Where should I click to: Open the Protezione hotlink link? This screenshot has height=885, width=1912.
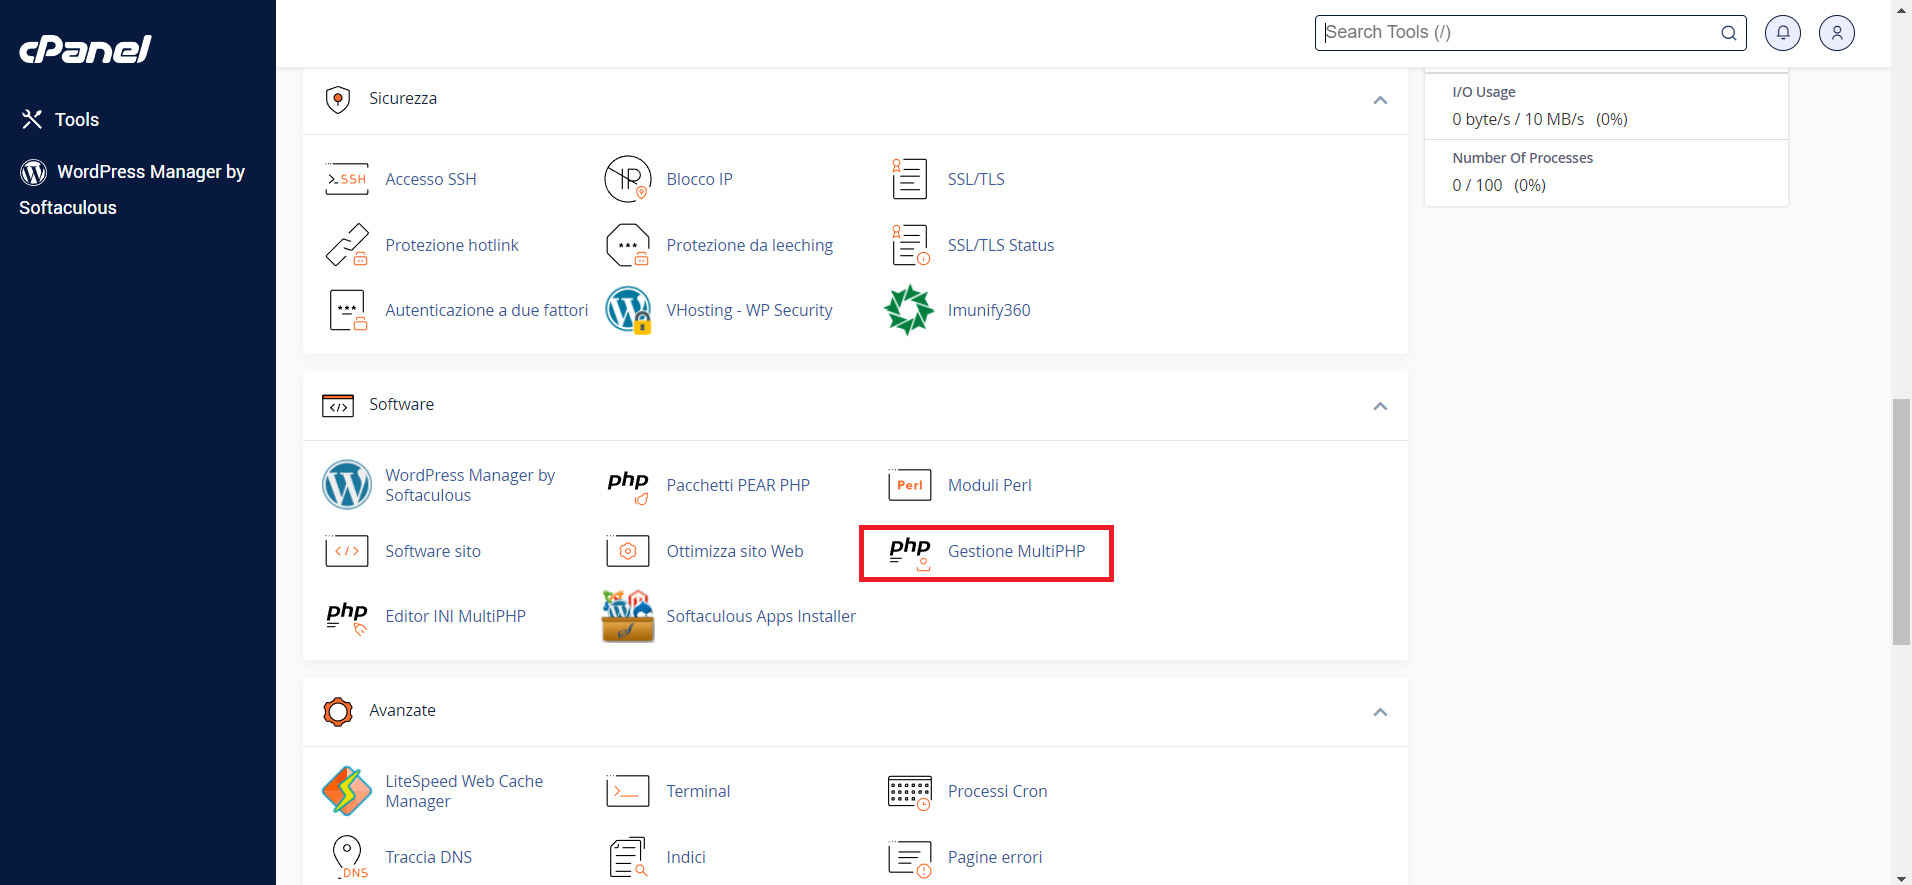click(452, 245)
